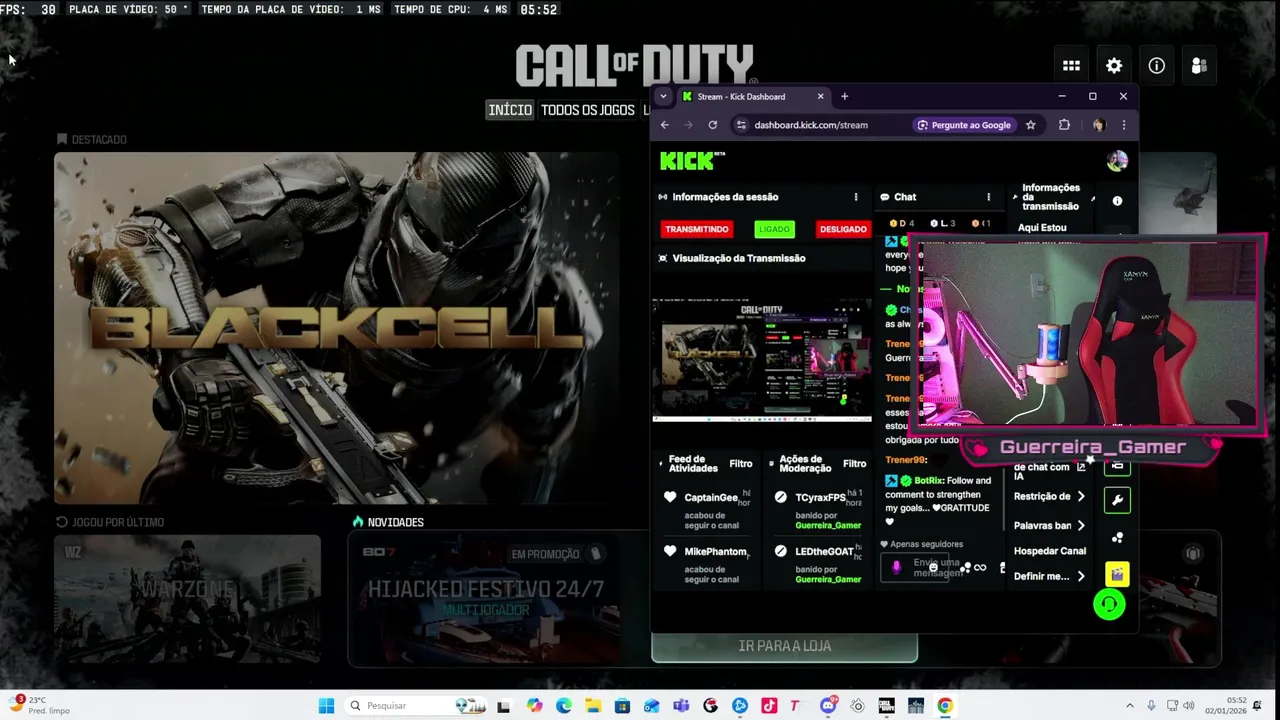The image size is (1280, 720).
Task: Click the green headset support button
Action: click(1108, 604)
